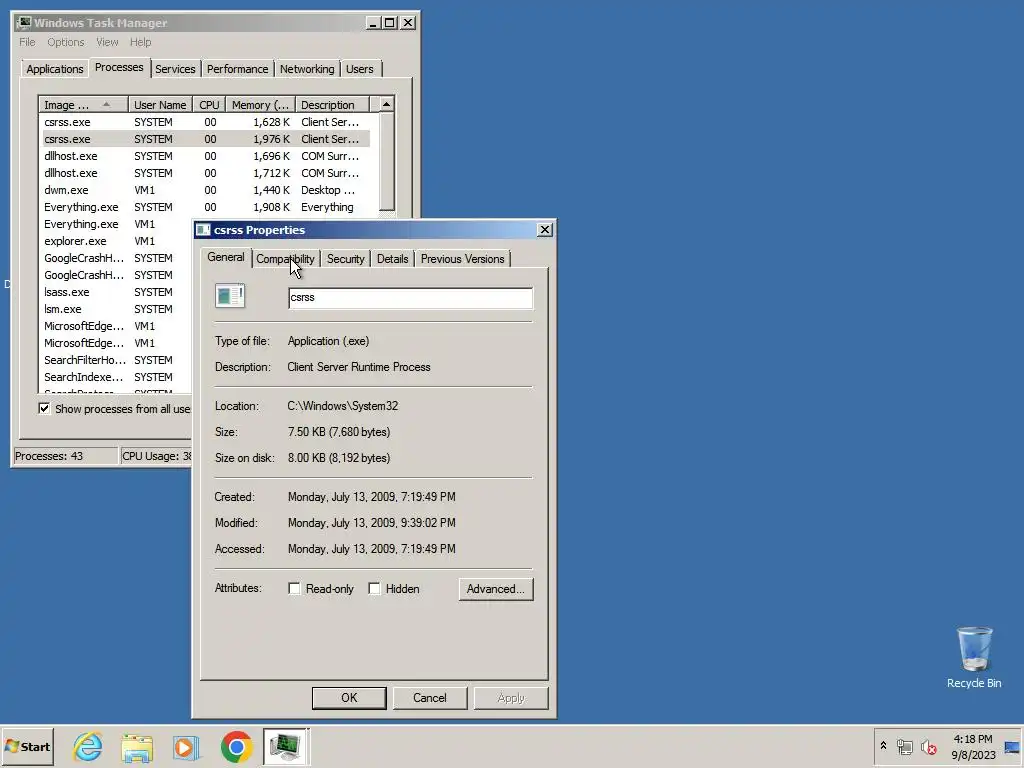Select the lsass.exe process row
Image resolution: width=1024 pixels, height=768 pixels.
pyautogui.click(x=116, y=292)
